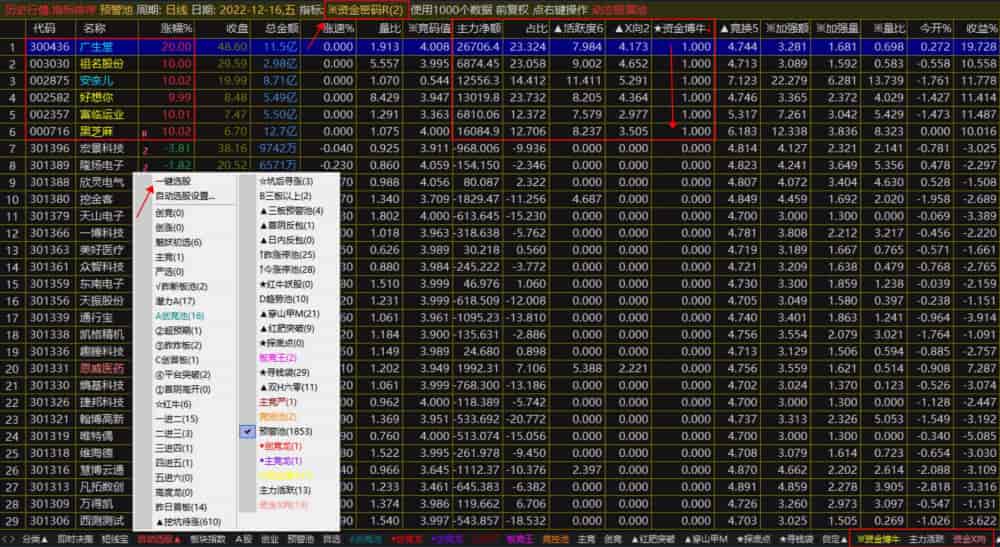Sort by the 量比 column header
The width and height of the screenshot is (1000, 547).
390,29
